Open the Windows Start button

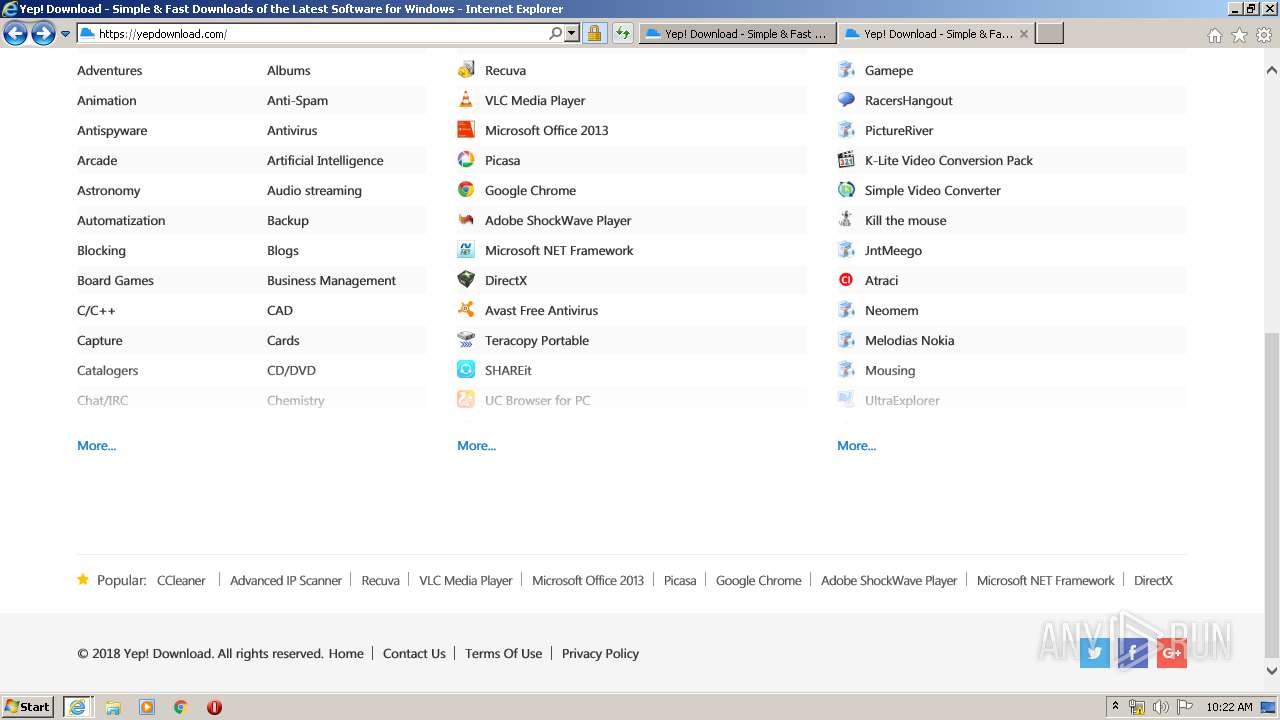(x=28, y=706)
